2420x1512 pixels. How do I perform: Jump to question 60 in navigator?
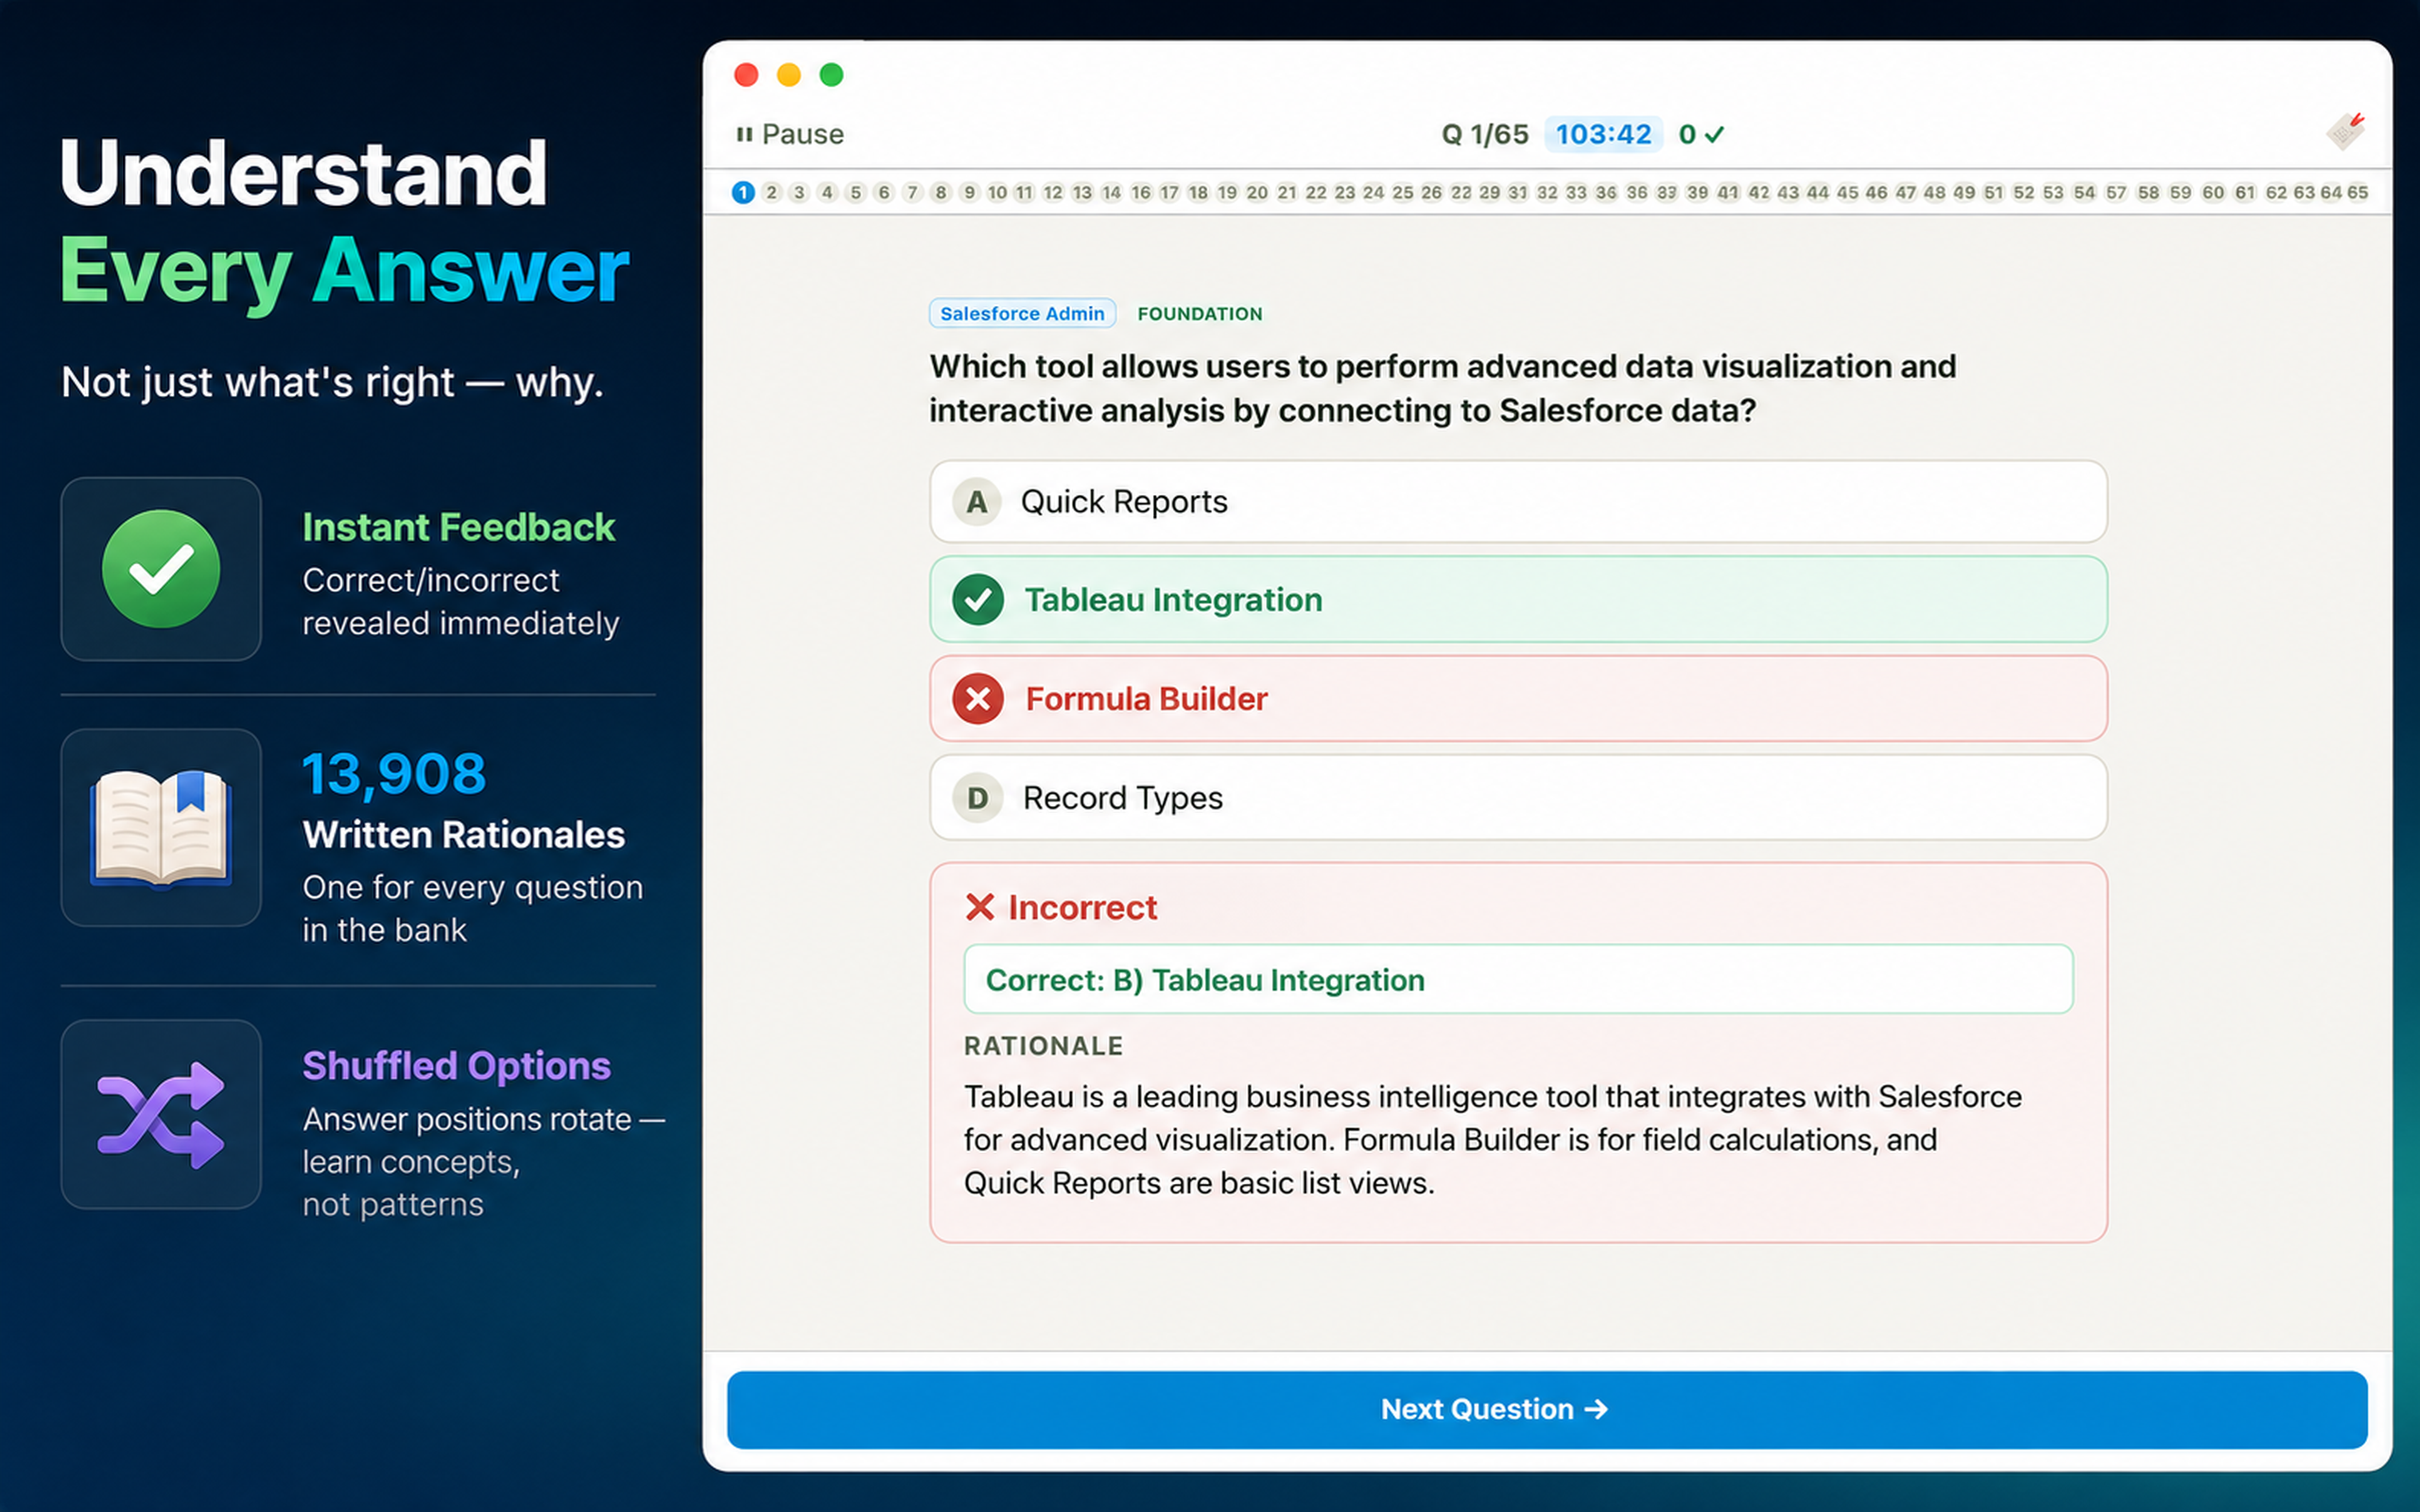tap(2213, 192)
